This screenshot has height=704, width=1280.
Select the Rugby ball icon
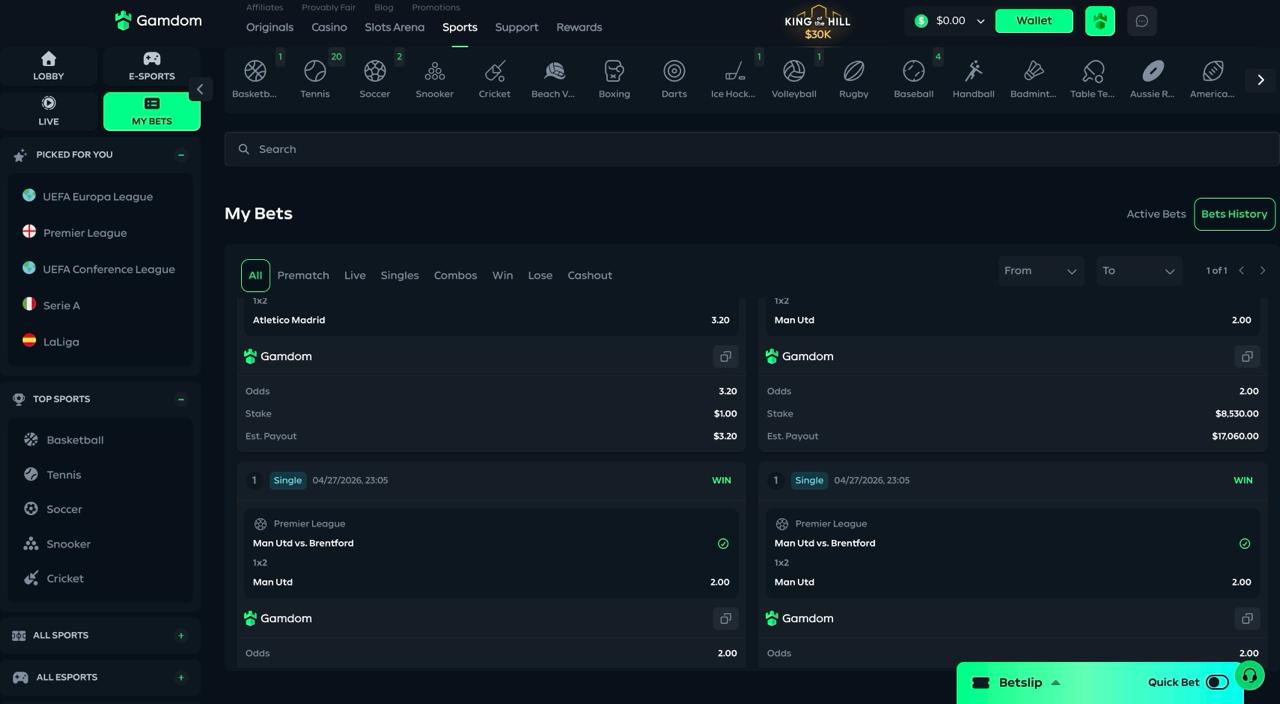tap(854, 72)
